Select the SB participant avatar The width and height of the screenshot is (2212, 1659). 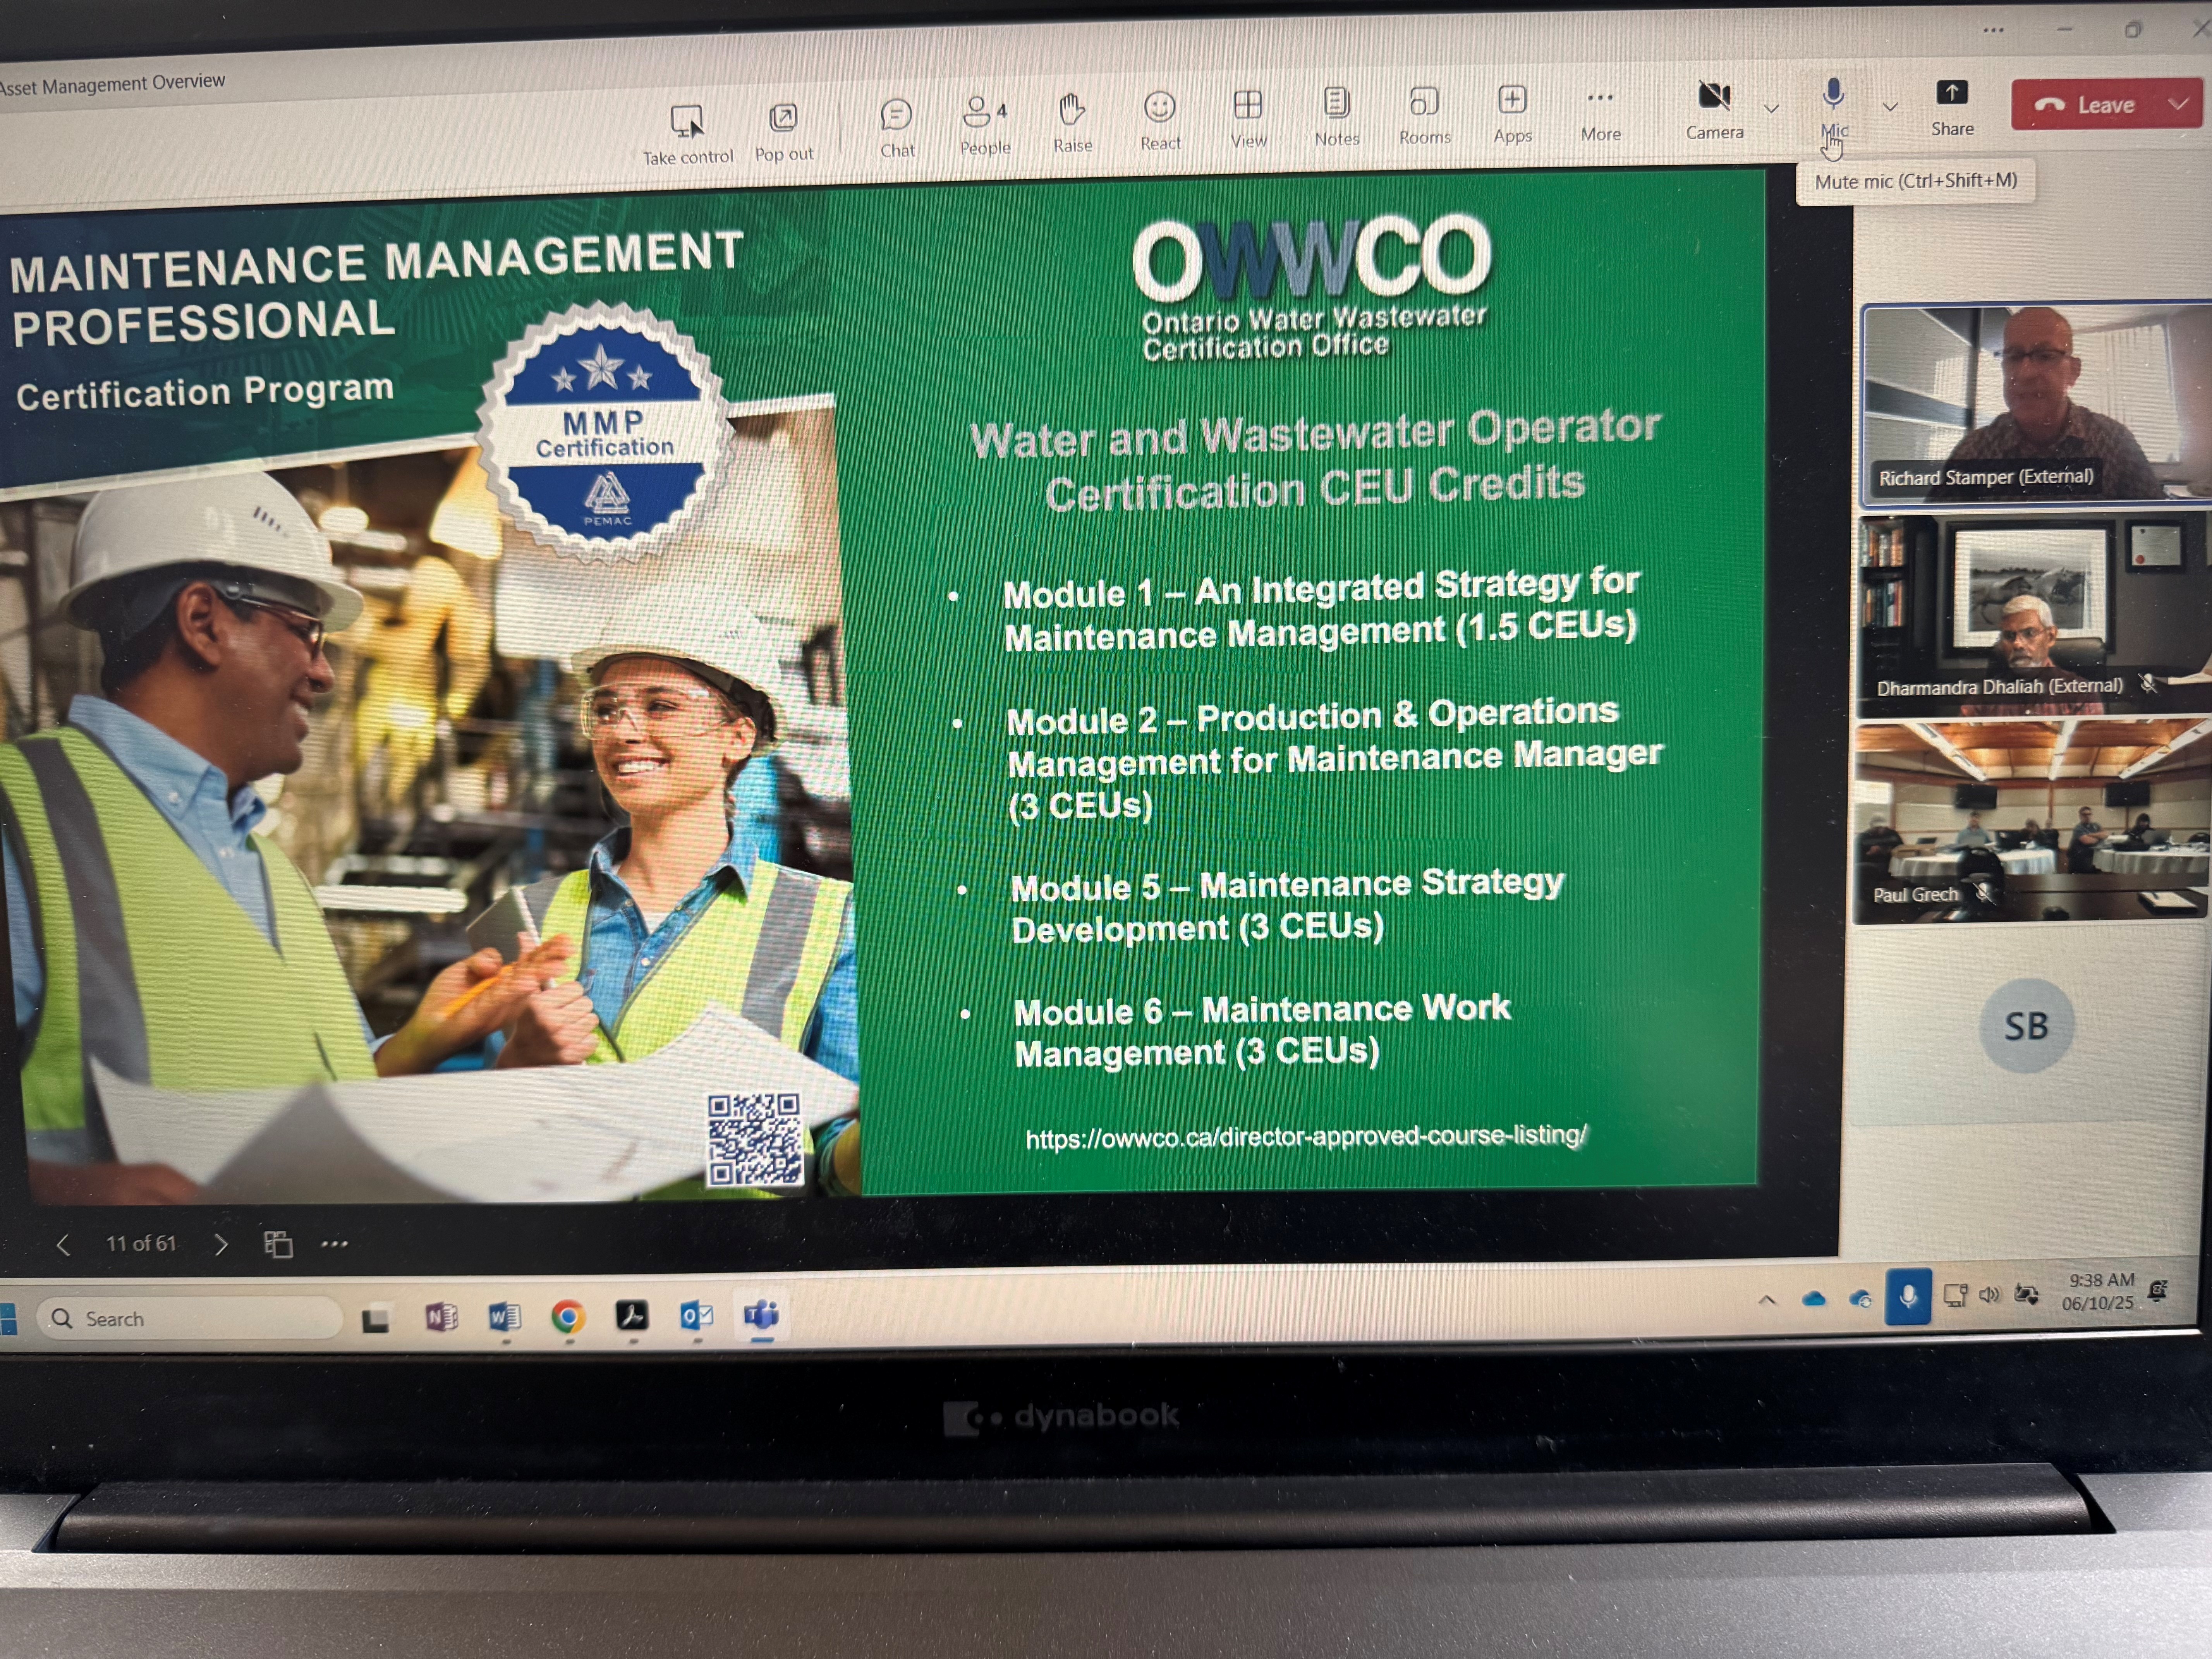coord(2026,1026)
